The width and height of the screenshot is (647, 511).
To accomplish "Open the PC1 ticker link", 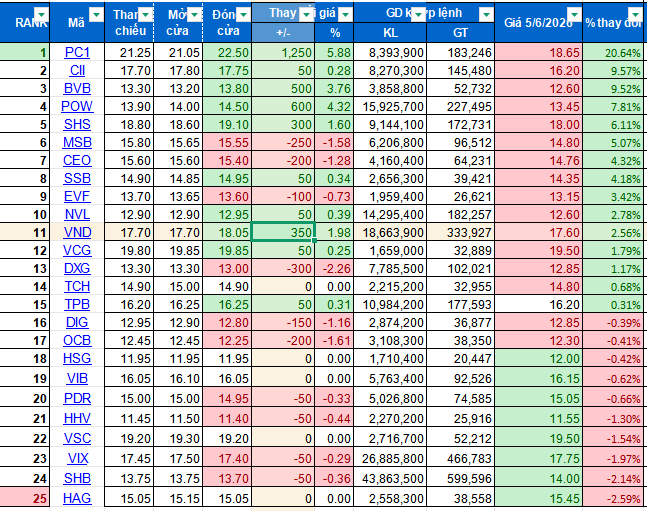I will coord(77,52).
